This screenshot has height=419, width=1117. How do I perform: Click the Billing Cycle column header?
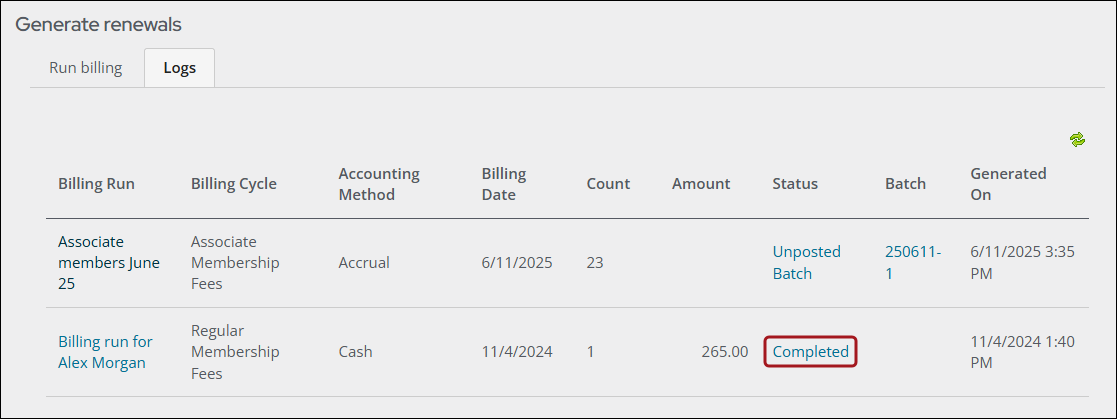(x=234, y=184)
